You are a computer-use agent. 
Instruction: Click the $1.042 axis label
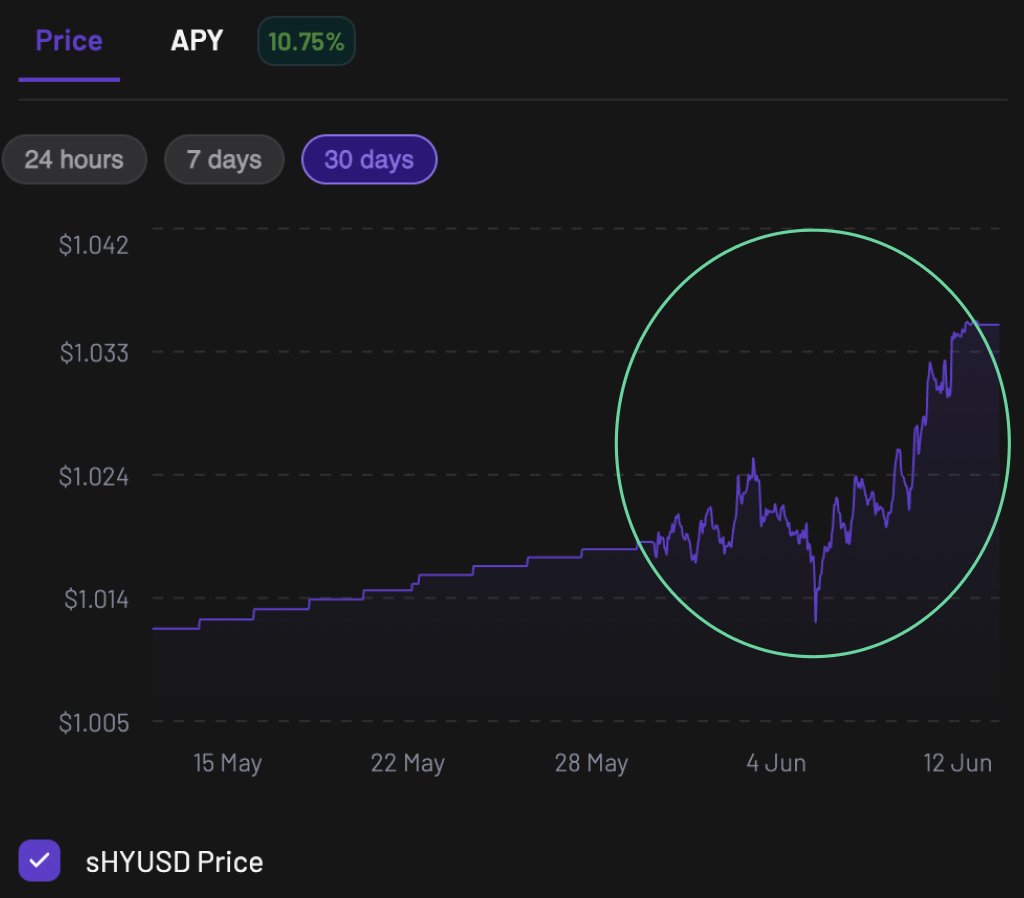tap(93, 246)
